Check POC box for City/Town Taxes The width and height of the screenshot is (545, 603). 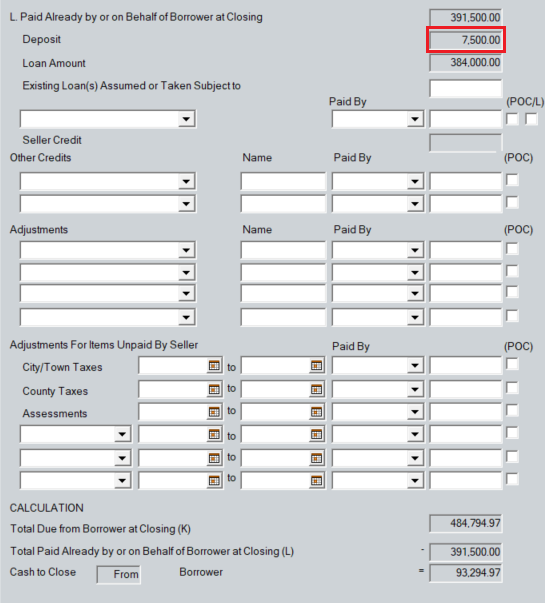pos(512,364)
